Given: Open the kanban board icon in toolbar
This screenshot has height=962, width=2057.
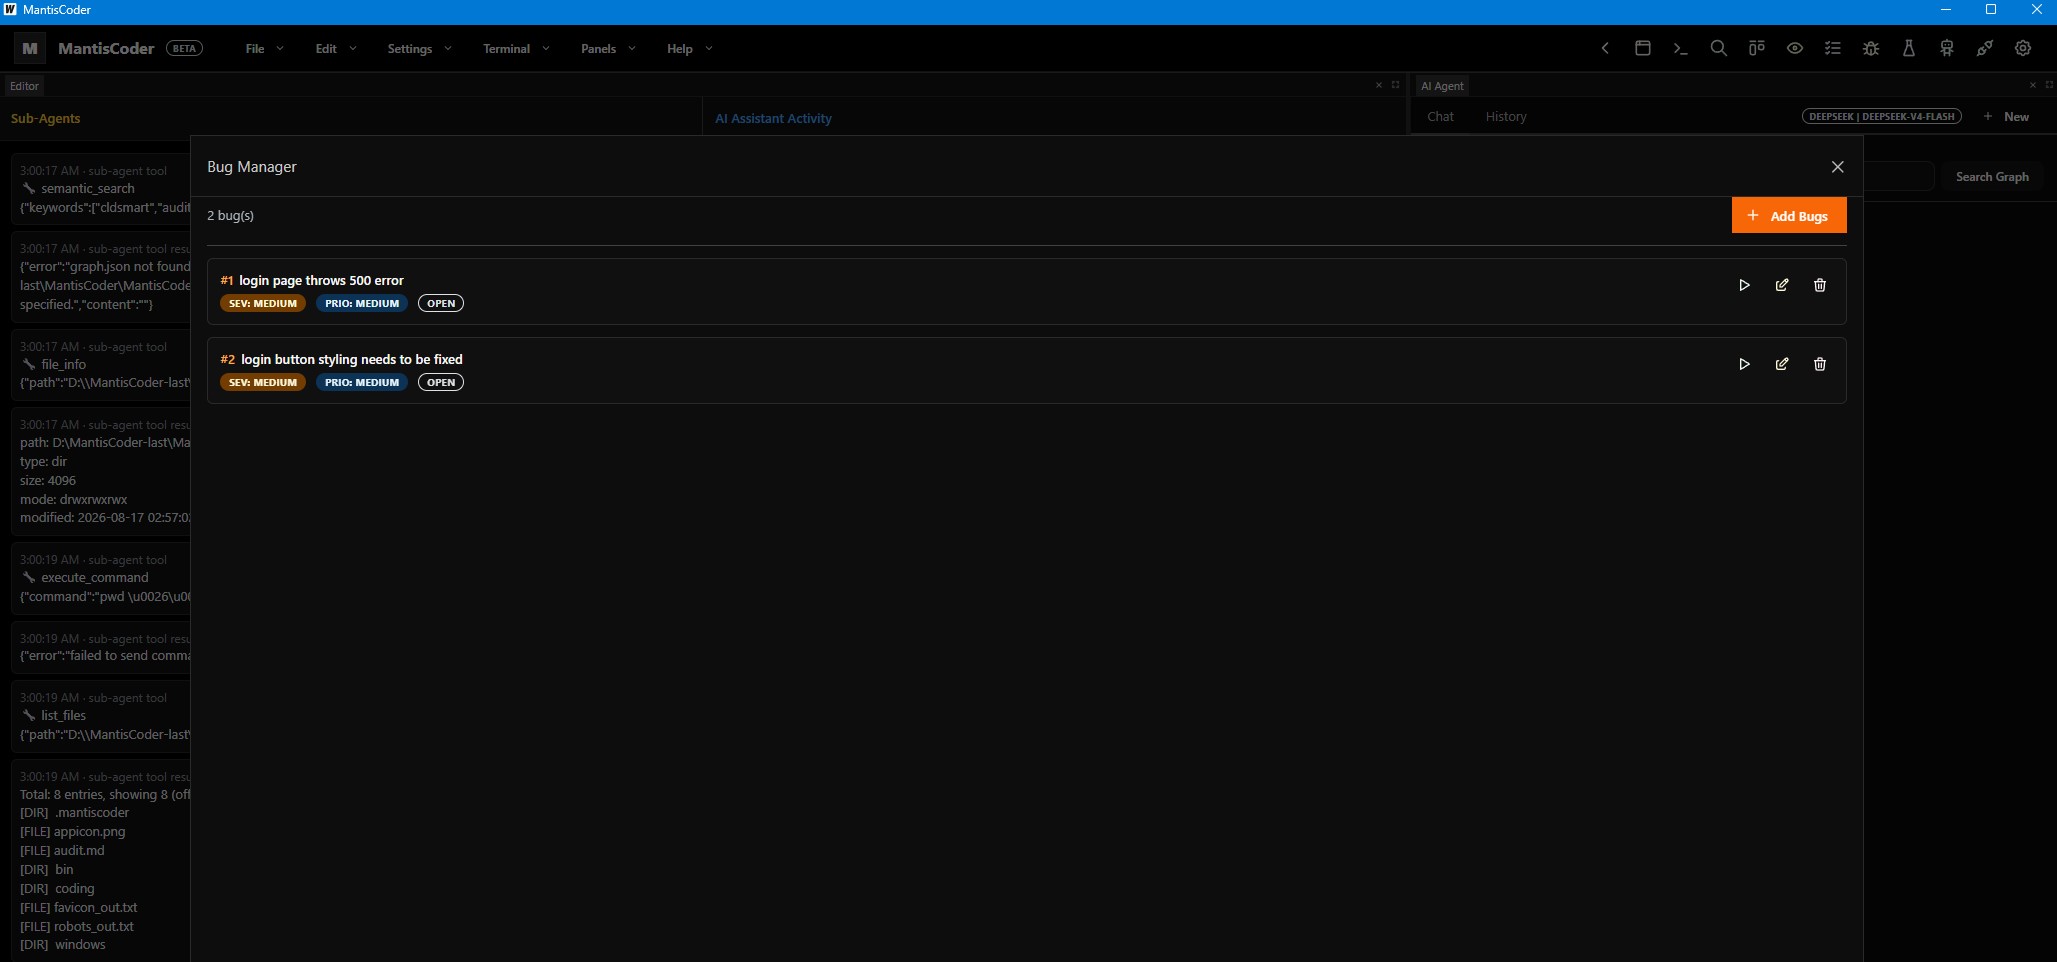Looking at the screenshot, I should click(1756, 48).
